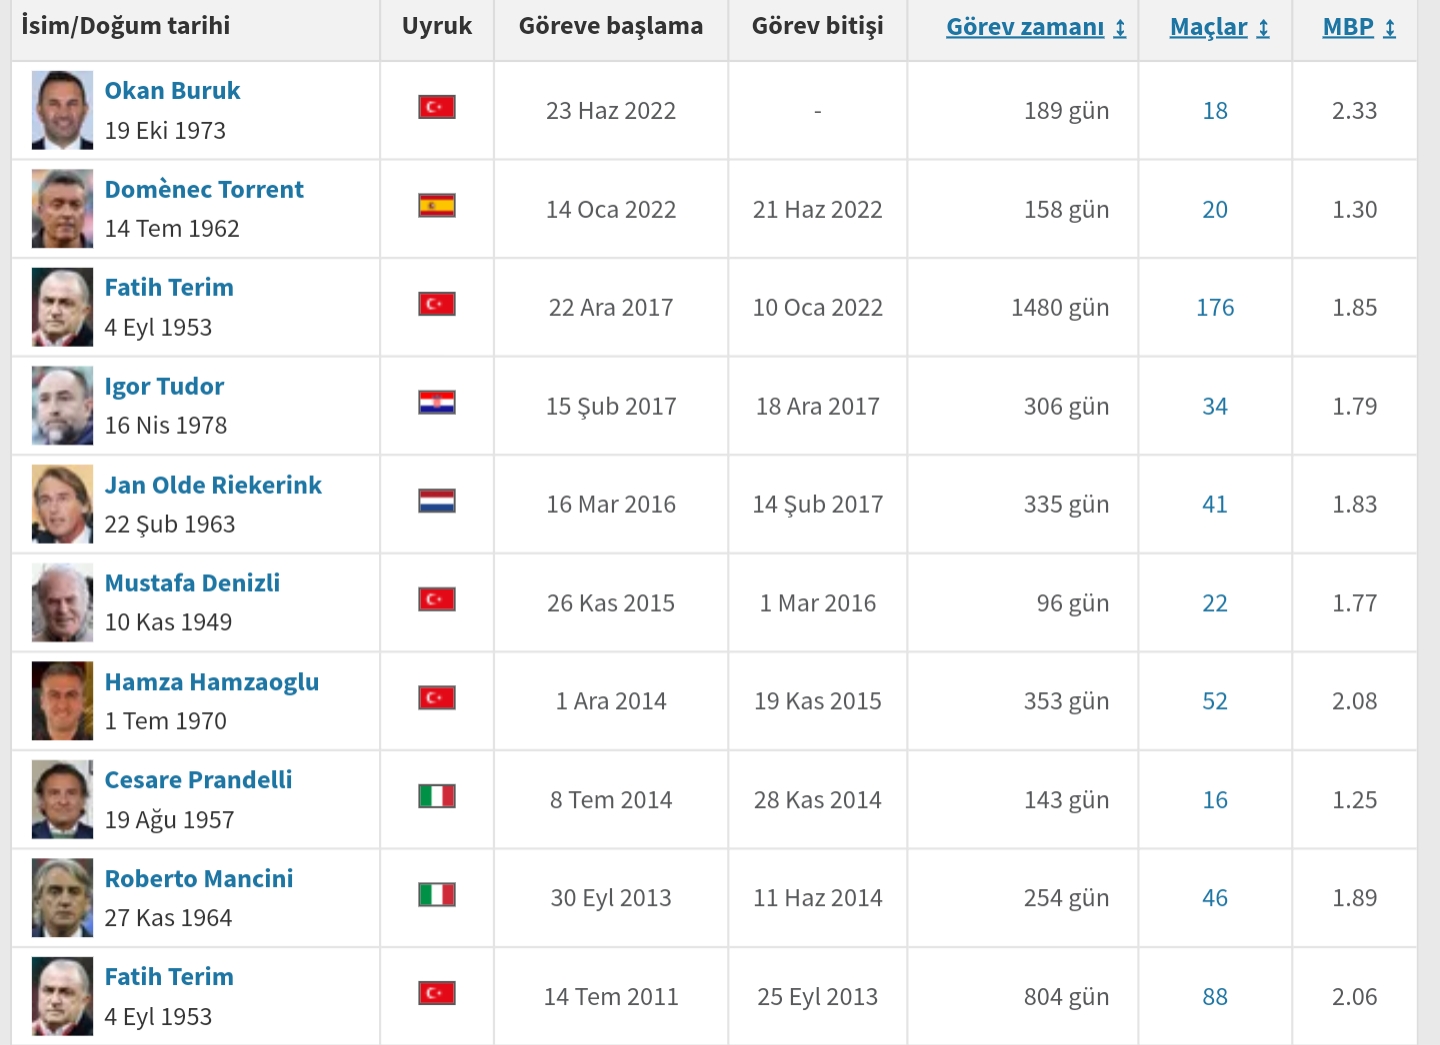Click Spanish flag in Domènec Torrent row

[x=437, y=206]
